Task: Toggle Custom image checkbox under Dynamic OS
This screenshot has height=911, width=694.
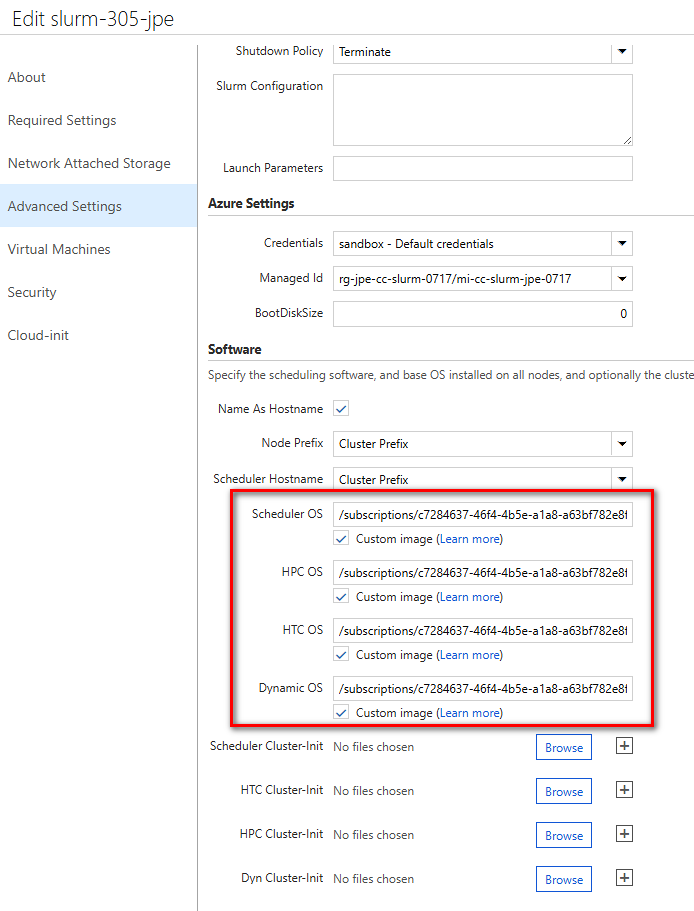Action: click(341, 713)
